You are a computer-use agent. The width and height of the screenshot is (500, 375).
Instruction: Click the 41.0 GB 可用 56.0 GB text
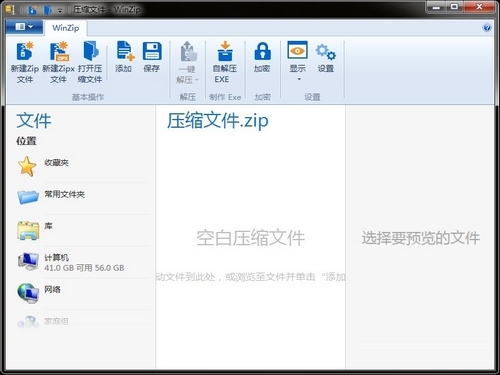click(84, 268)
